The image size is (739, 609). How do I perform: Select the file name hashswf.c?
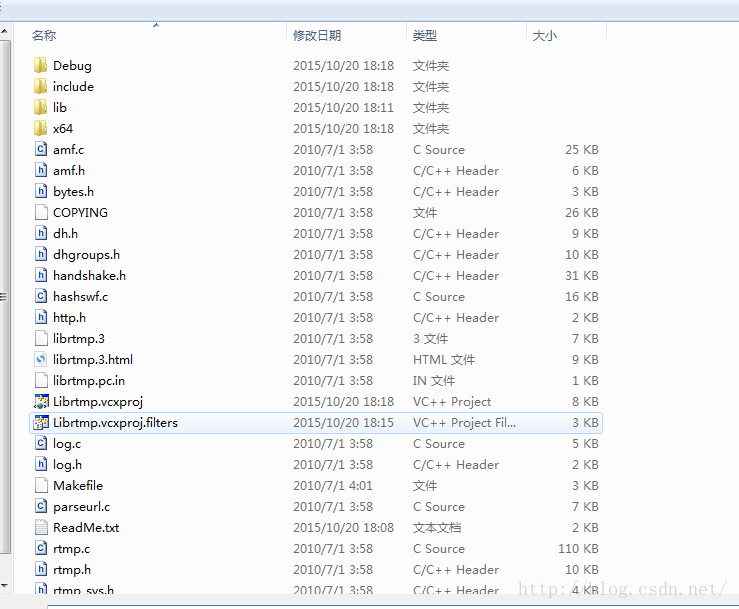[x=81, y=296]
